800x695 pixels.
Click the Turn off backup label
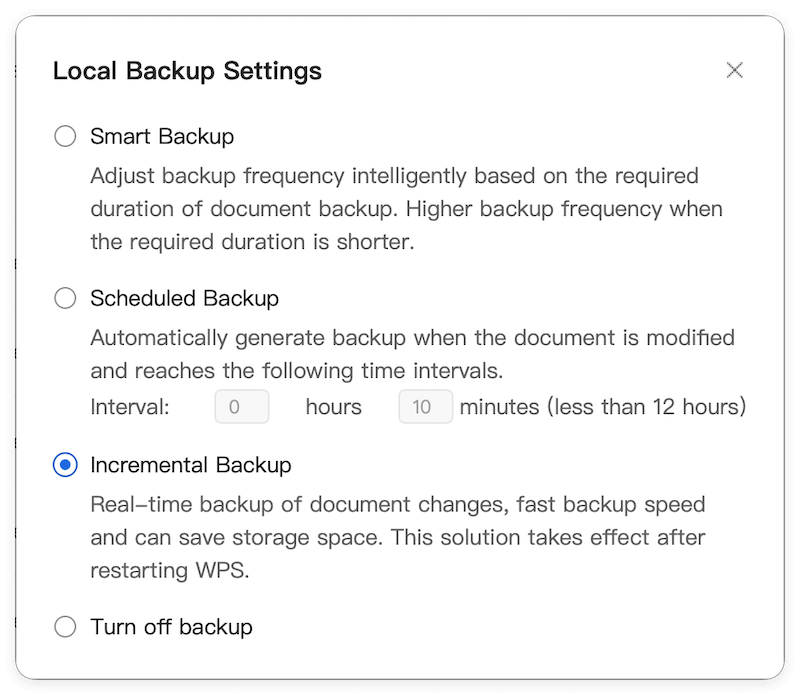170,627
